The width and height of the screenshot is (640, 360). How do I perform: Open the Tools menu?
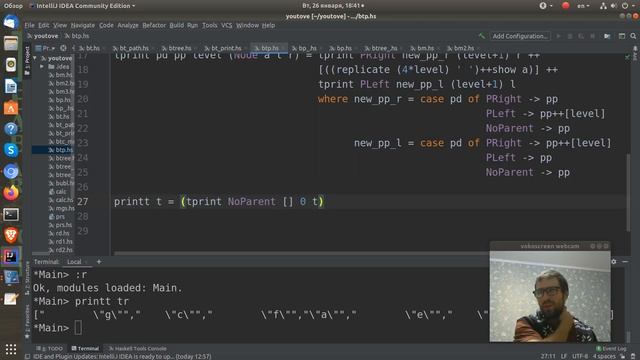pyautogui.click(x=209, y=25)
